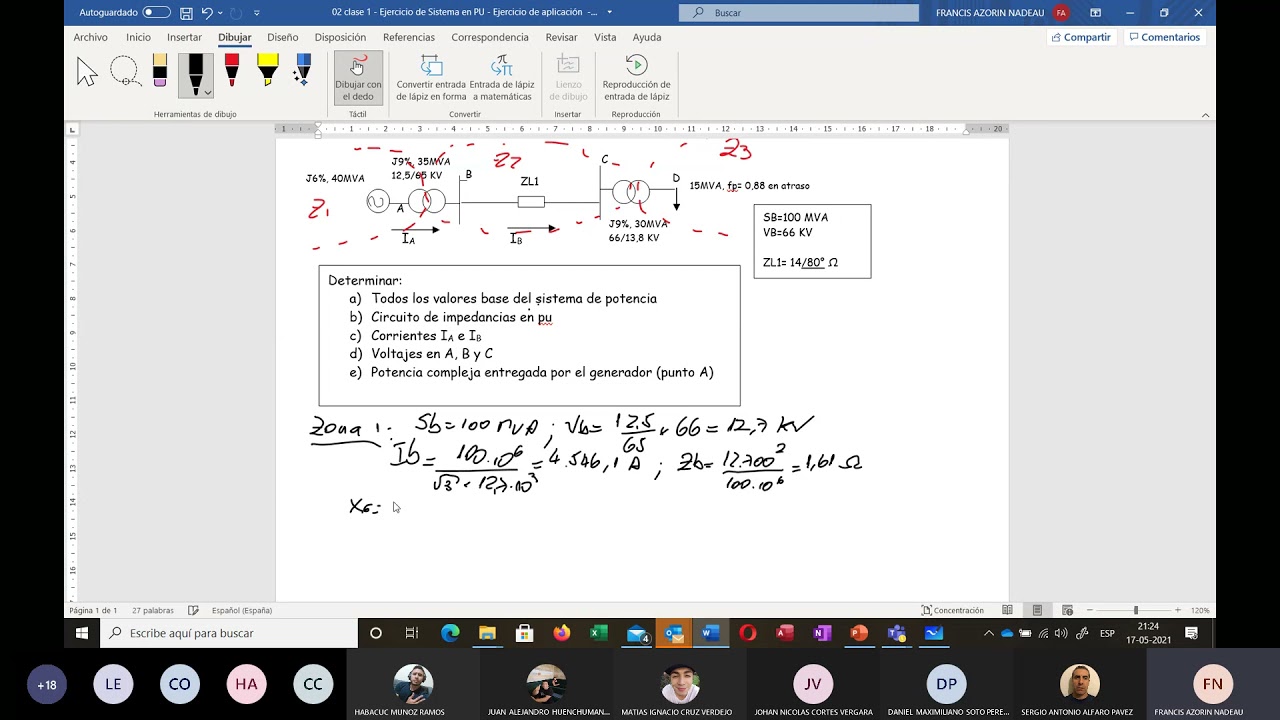Toggle the Autoguardado switch
This screenshot has width=1280, height=720.
[157, 13]
